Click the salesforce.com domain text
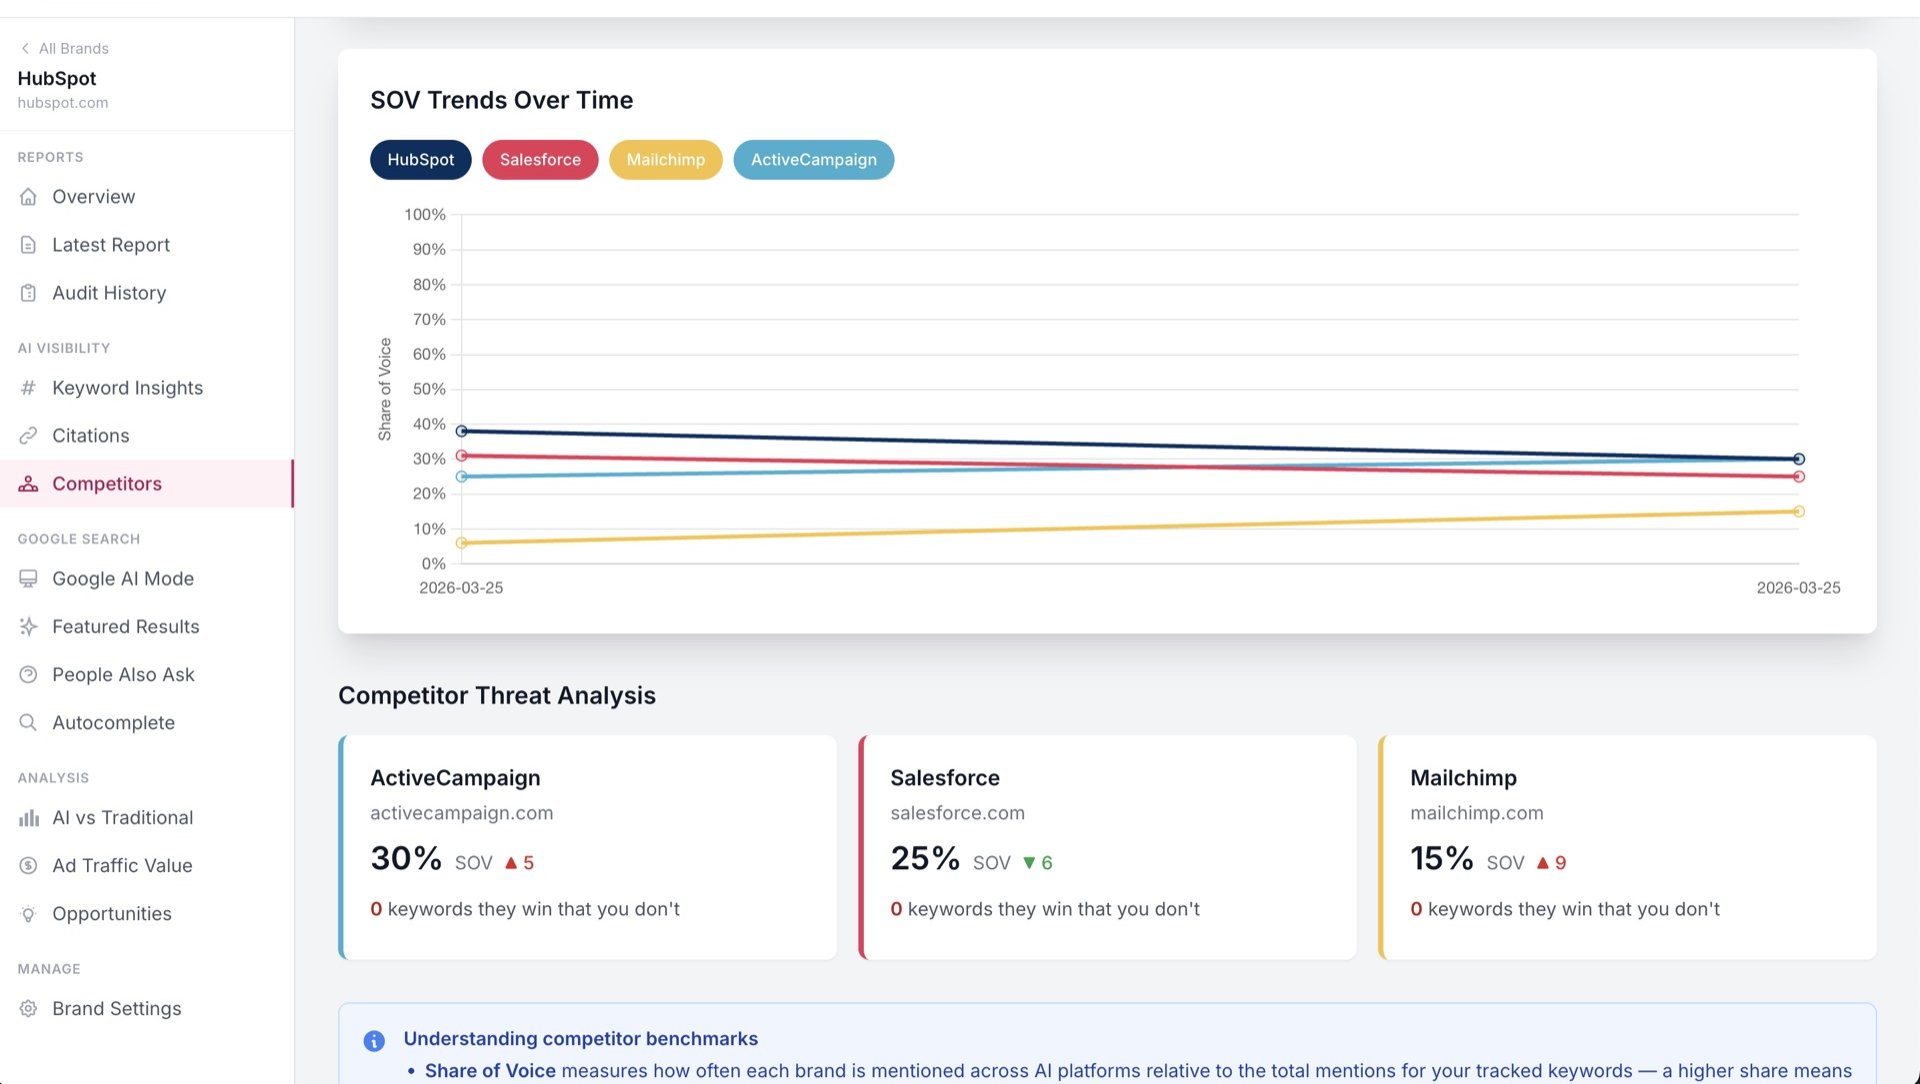1920x1084 pixels. [957, 813]
